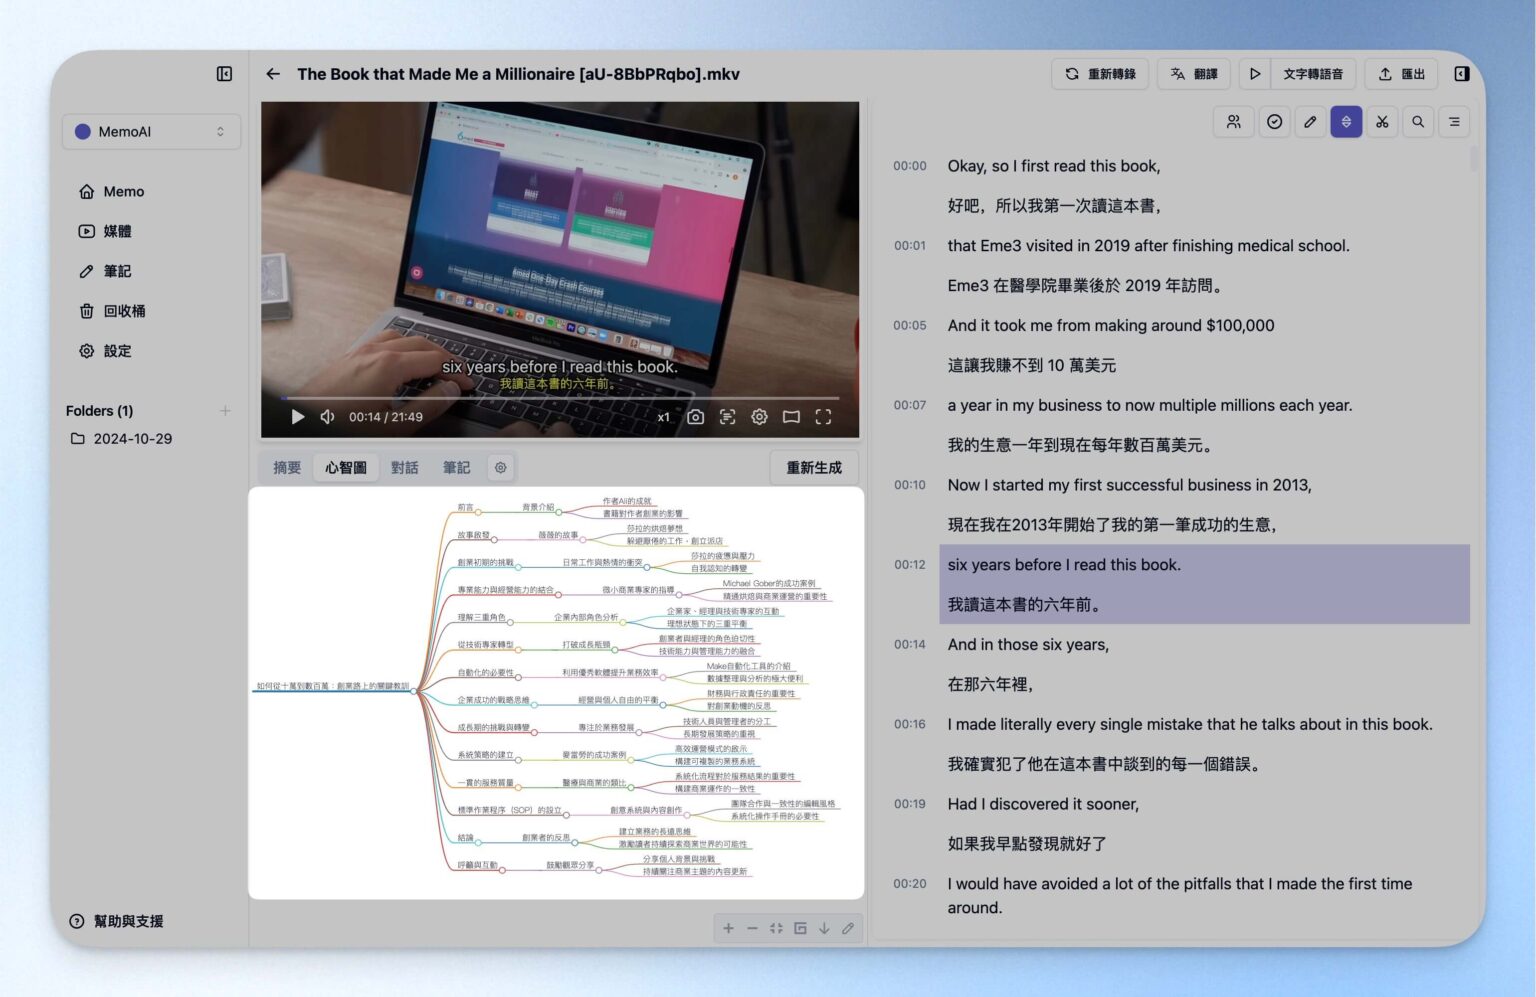Toggle the bilingual subtitle sync button
Image resolution: width=1536 pixels, height=997 pixels.
click(x=1346, y=121)
